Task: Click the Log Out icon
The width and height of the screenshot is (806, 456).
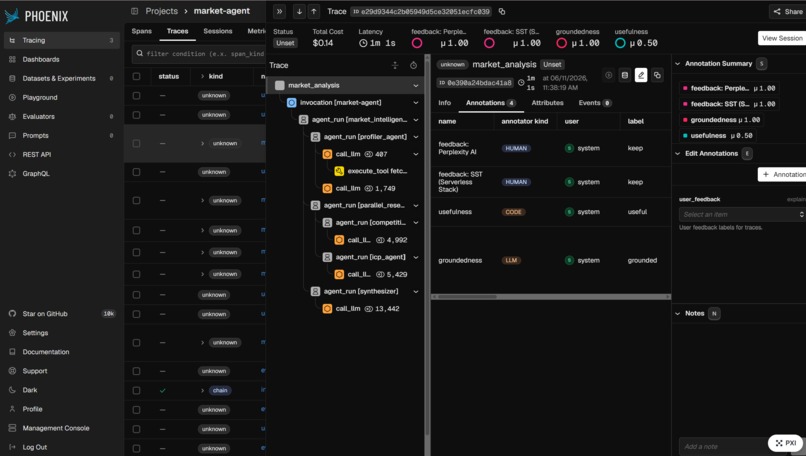Action: [x=12, y=447]
